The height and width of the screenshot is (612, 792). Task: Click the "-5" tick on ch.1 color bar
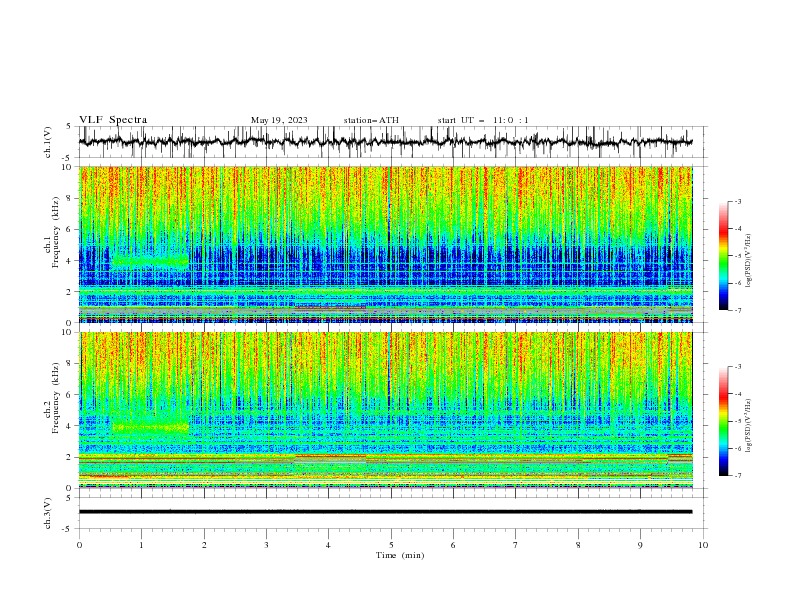point(738,256)
